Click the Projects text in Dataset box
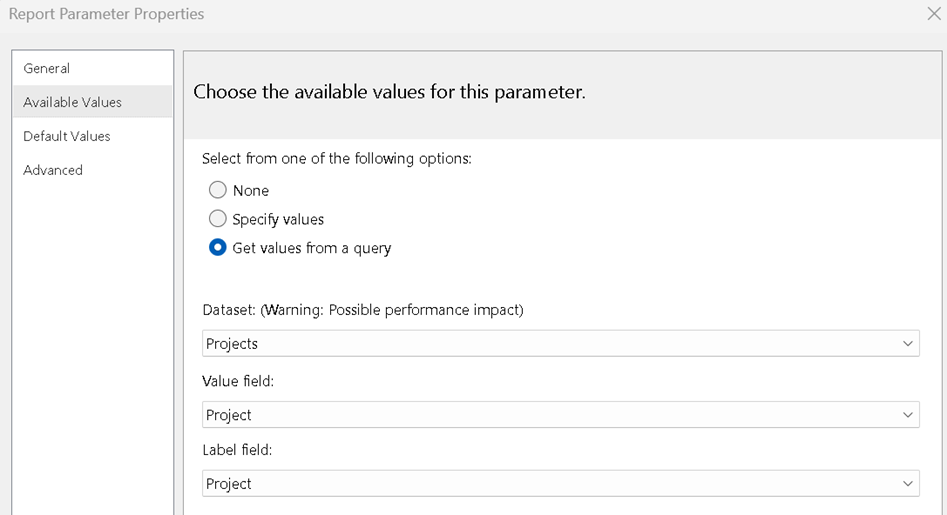 pos(232,344)
